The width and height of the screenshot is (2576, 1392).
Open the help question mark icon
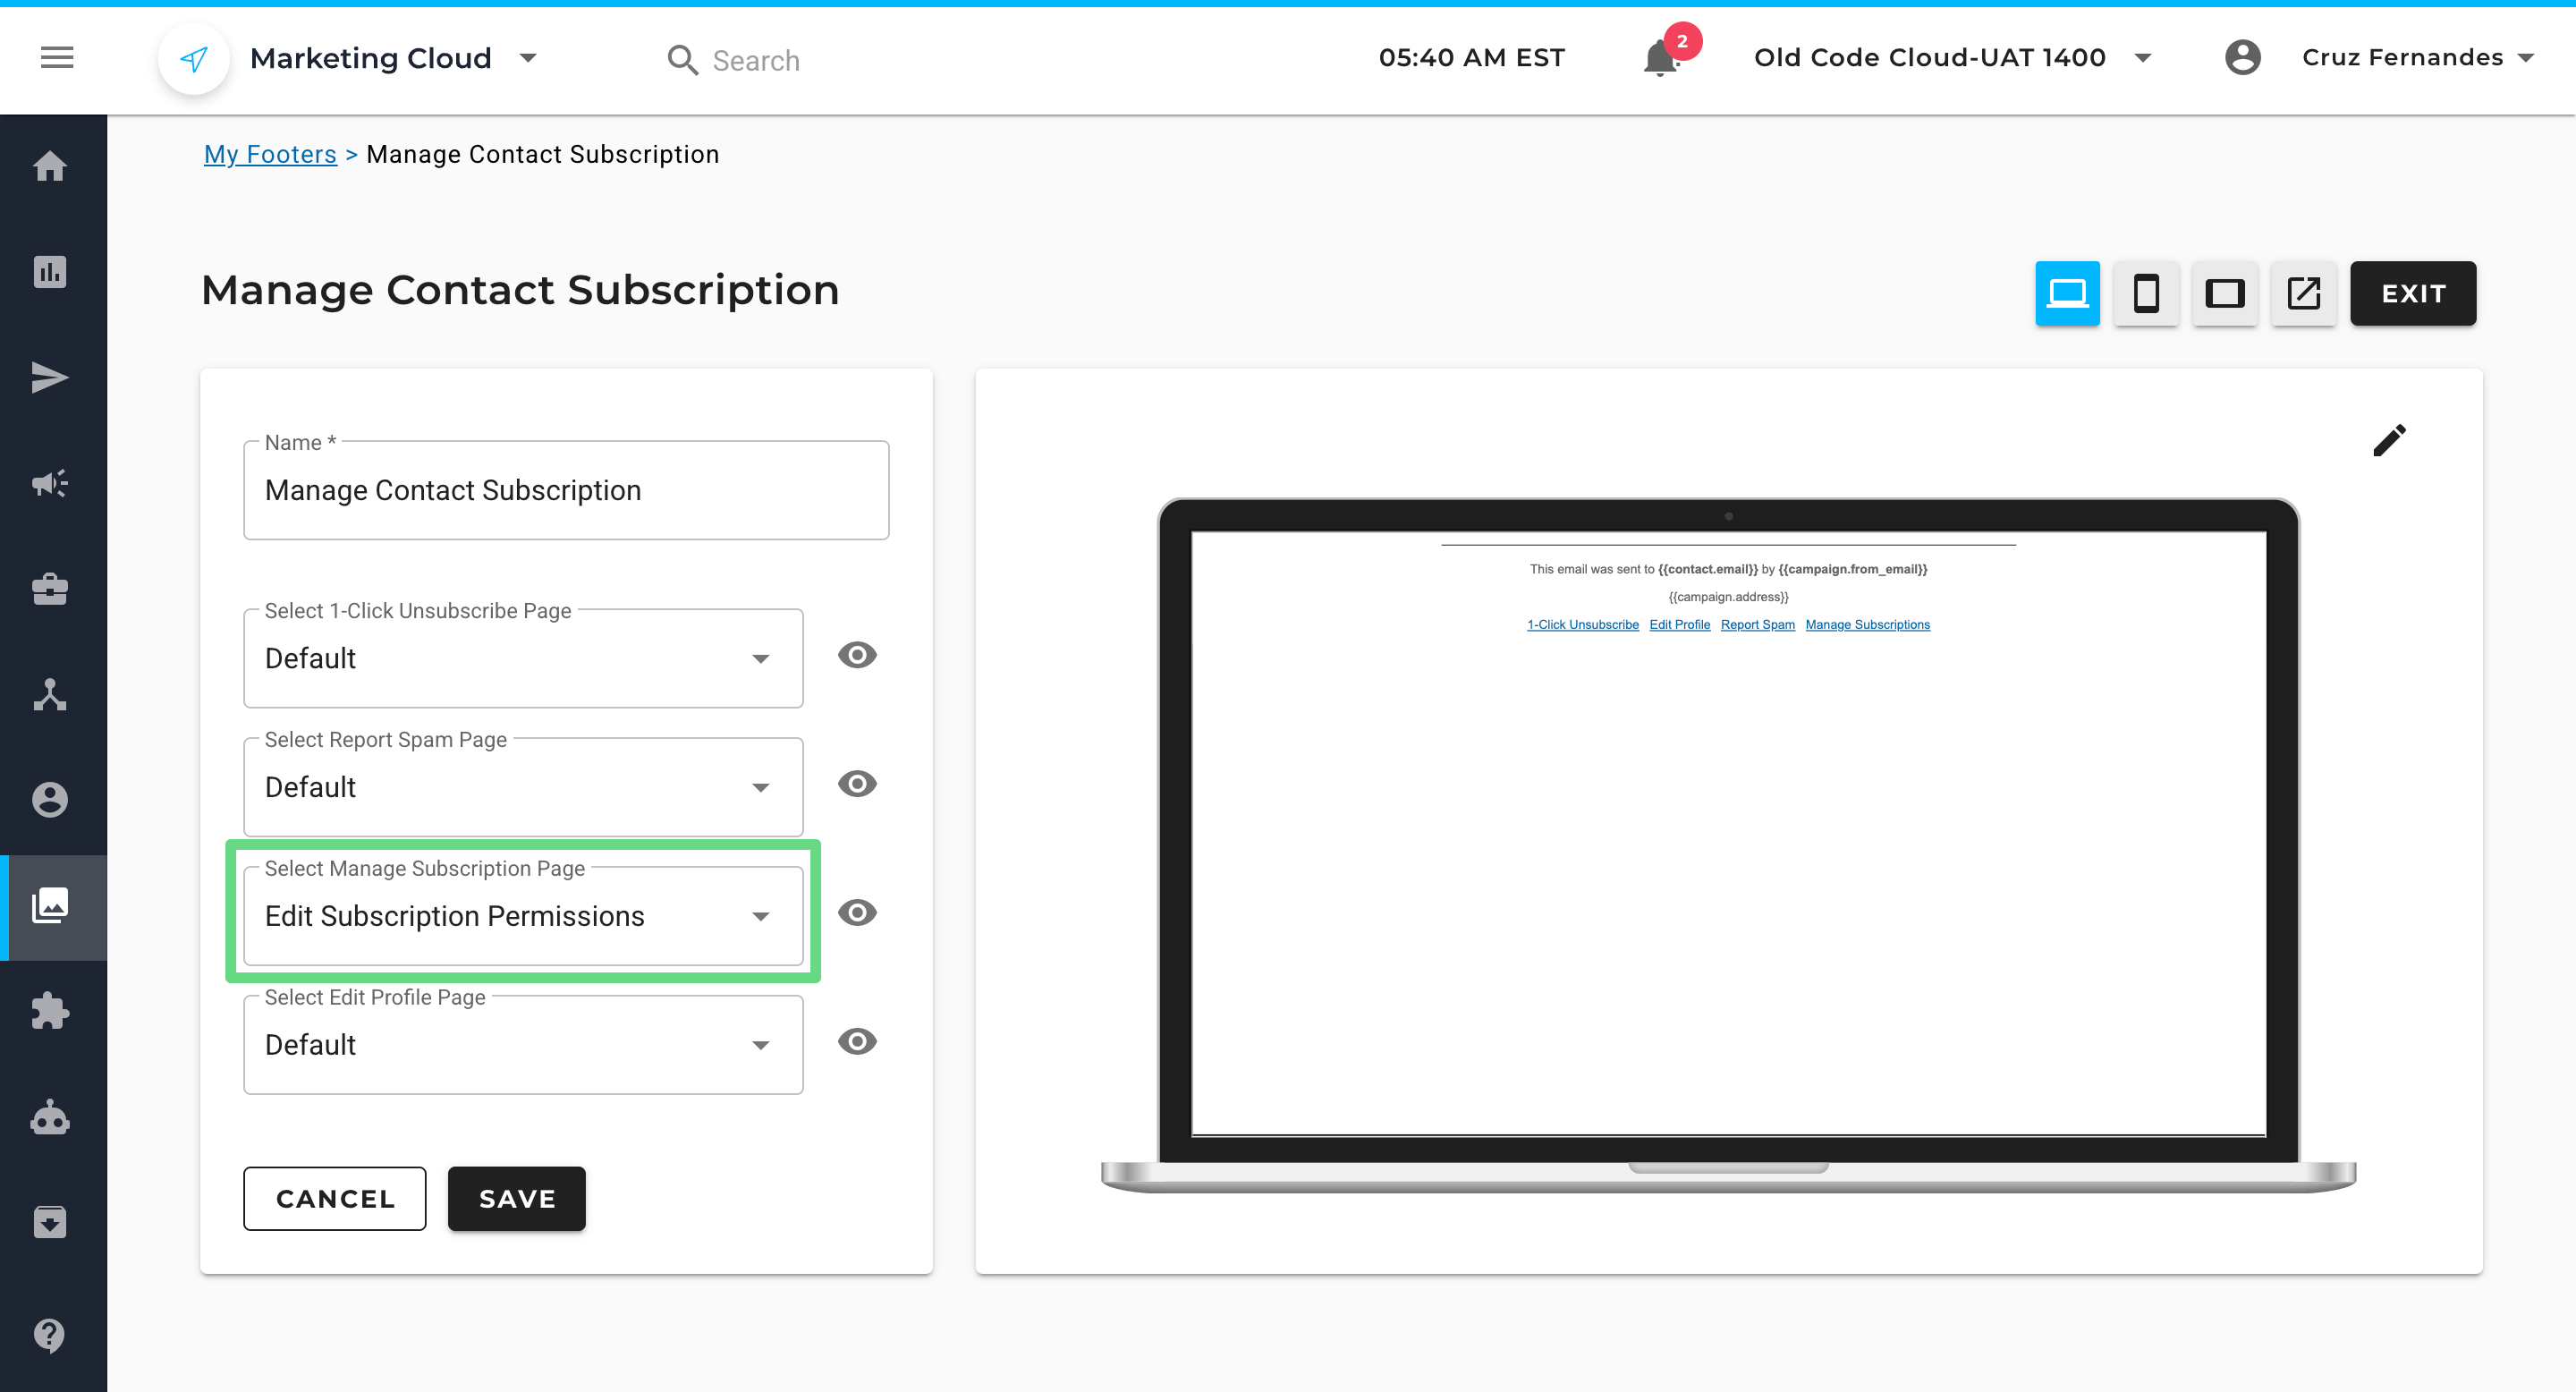50,1334
